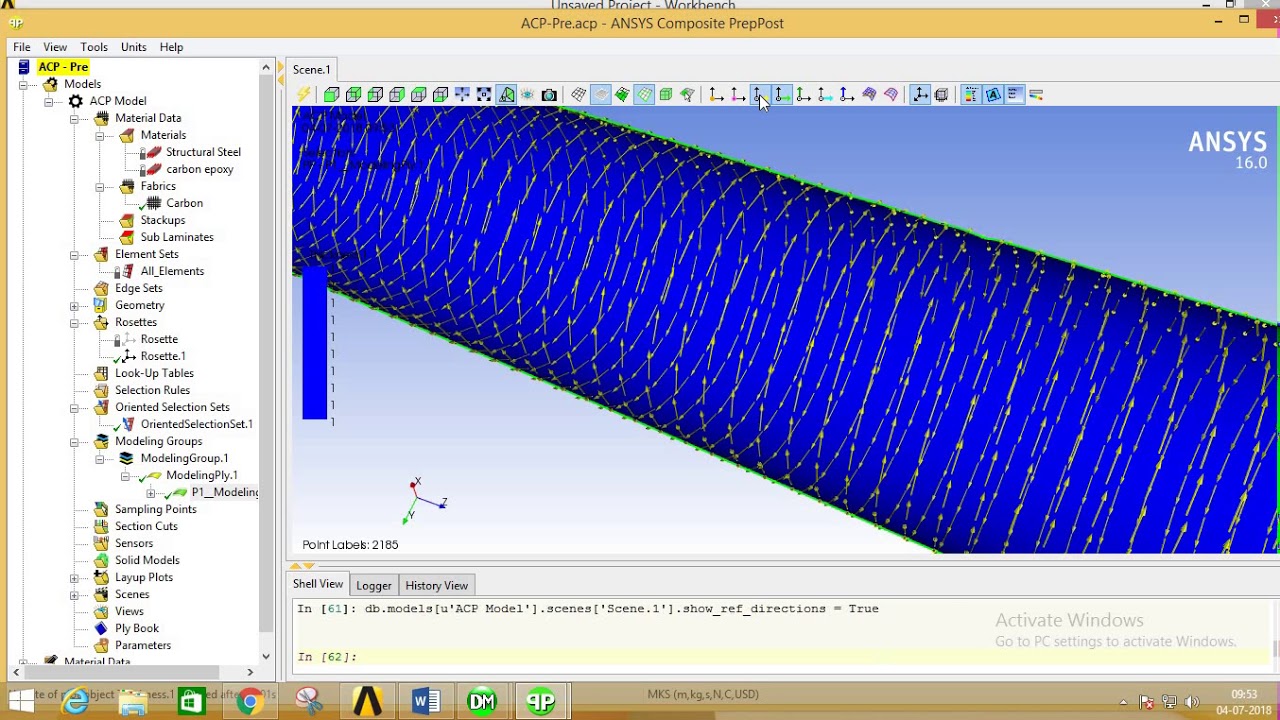Open the ANSYS 'A' app in taskbar
The height and width of the screenshot is (720, 1280).
click(x=368, y=702)
